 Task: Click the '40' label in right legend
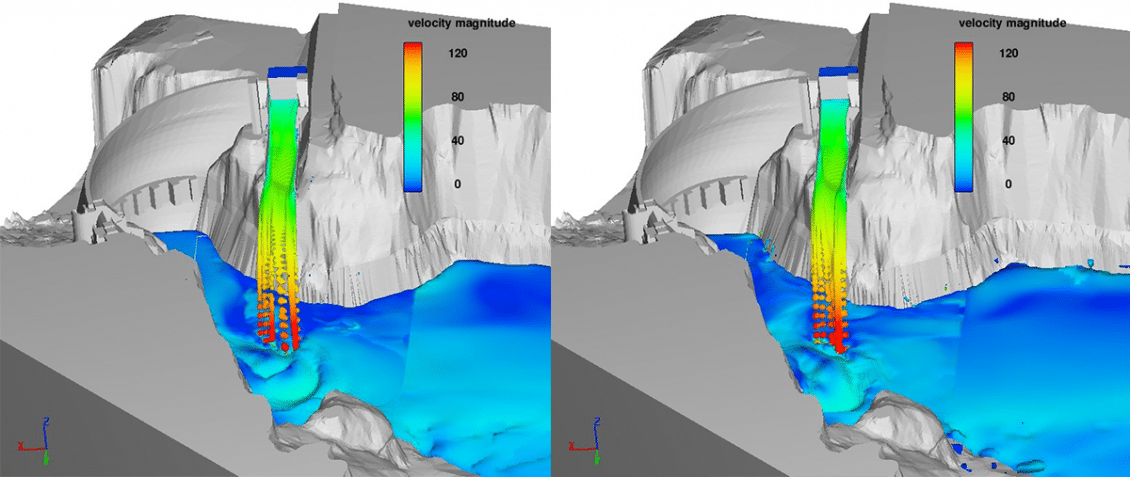[1008, 141]
